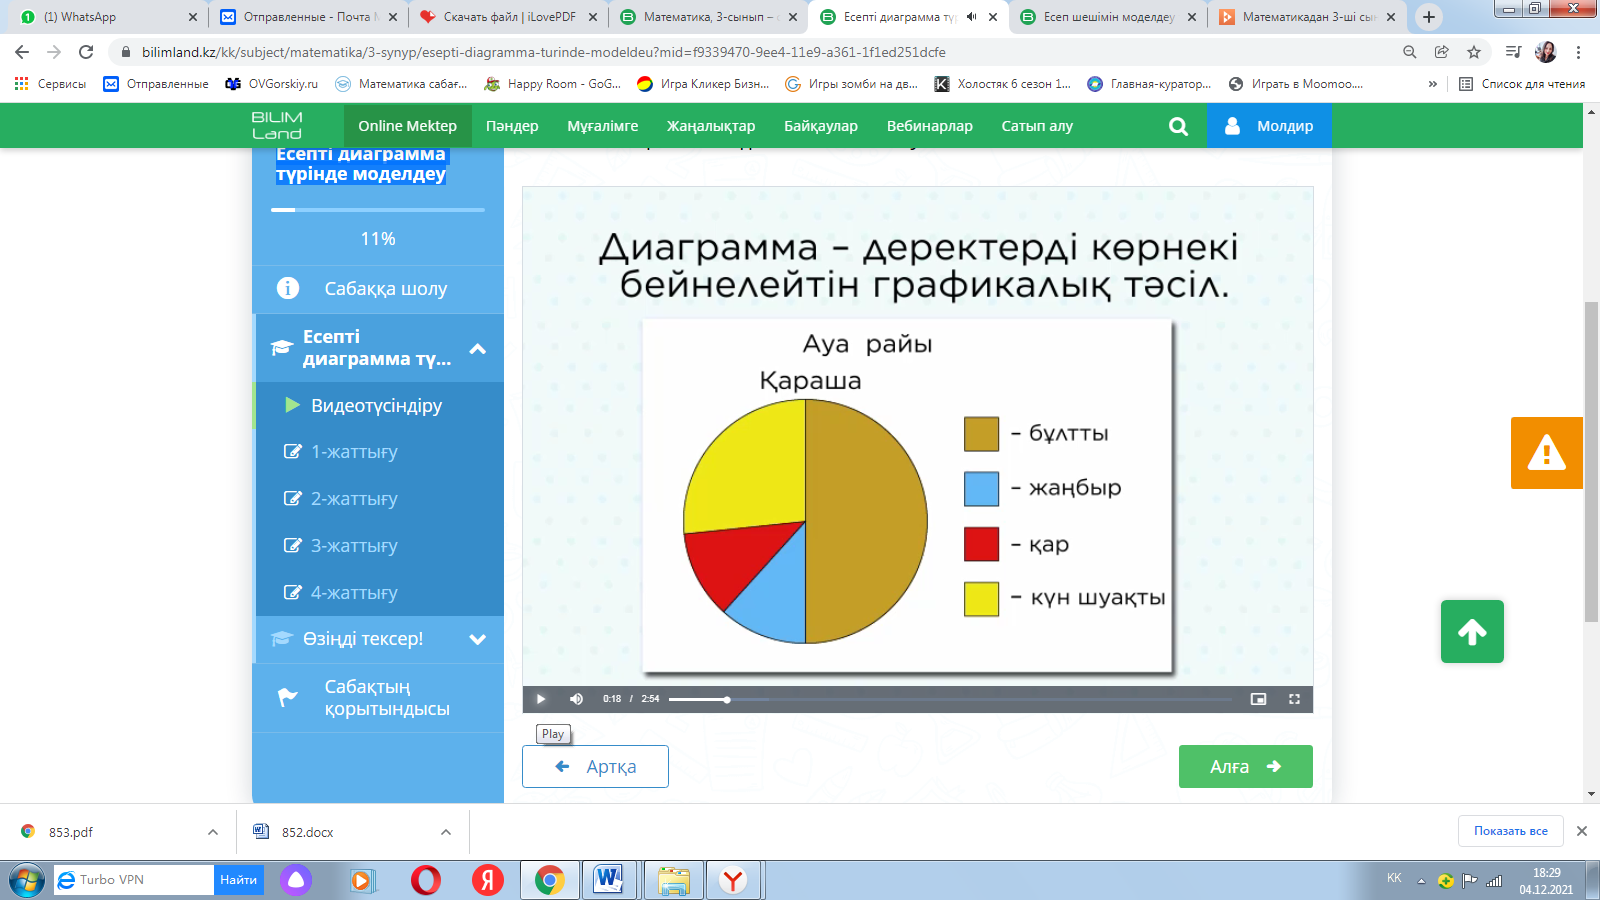Open the Вебинарлар menu
1600x900 pixels.
[930, 126]
